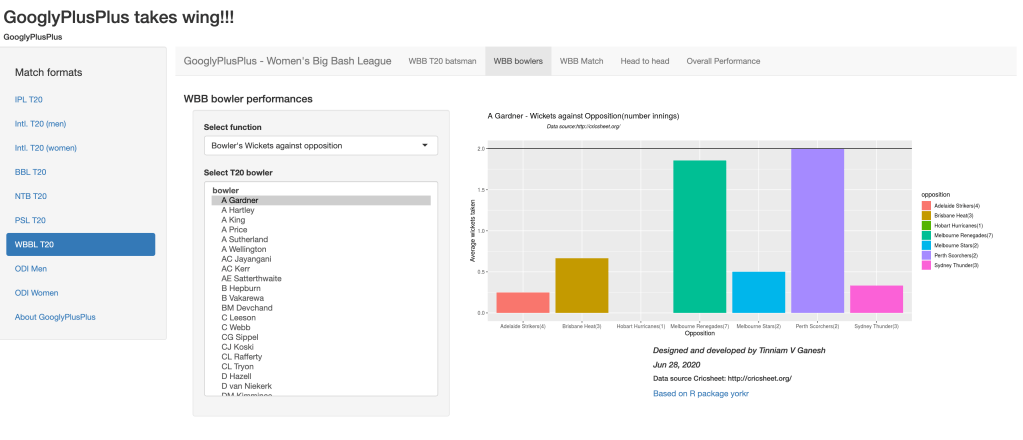Choose bowler D van Niekerk

246,386
